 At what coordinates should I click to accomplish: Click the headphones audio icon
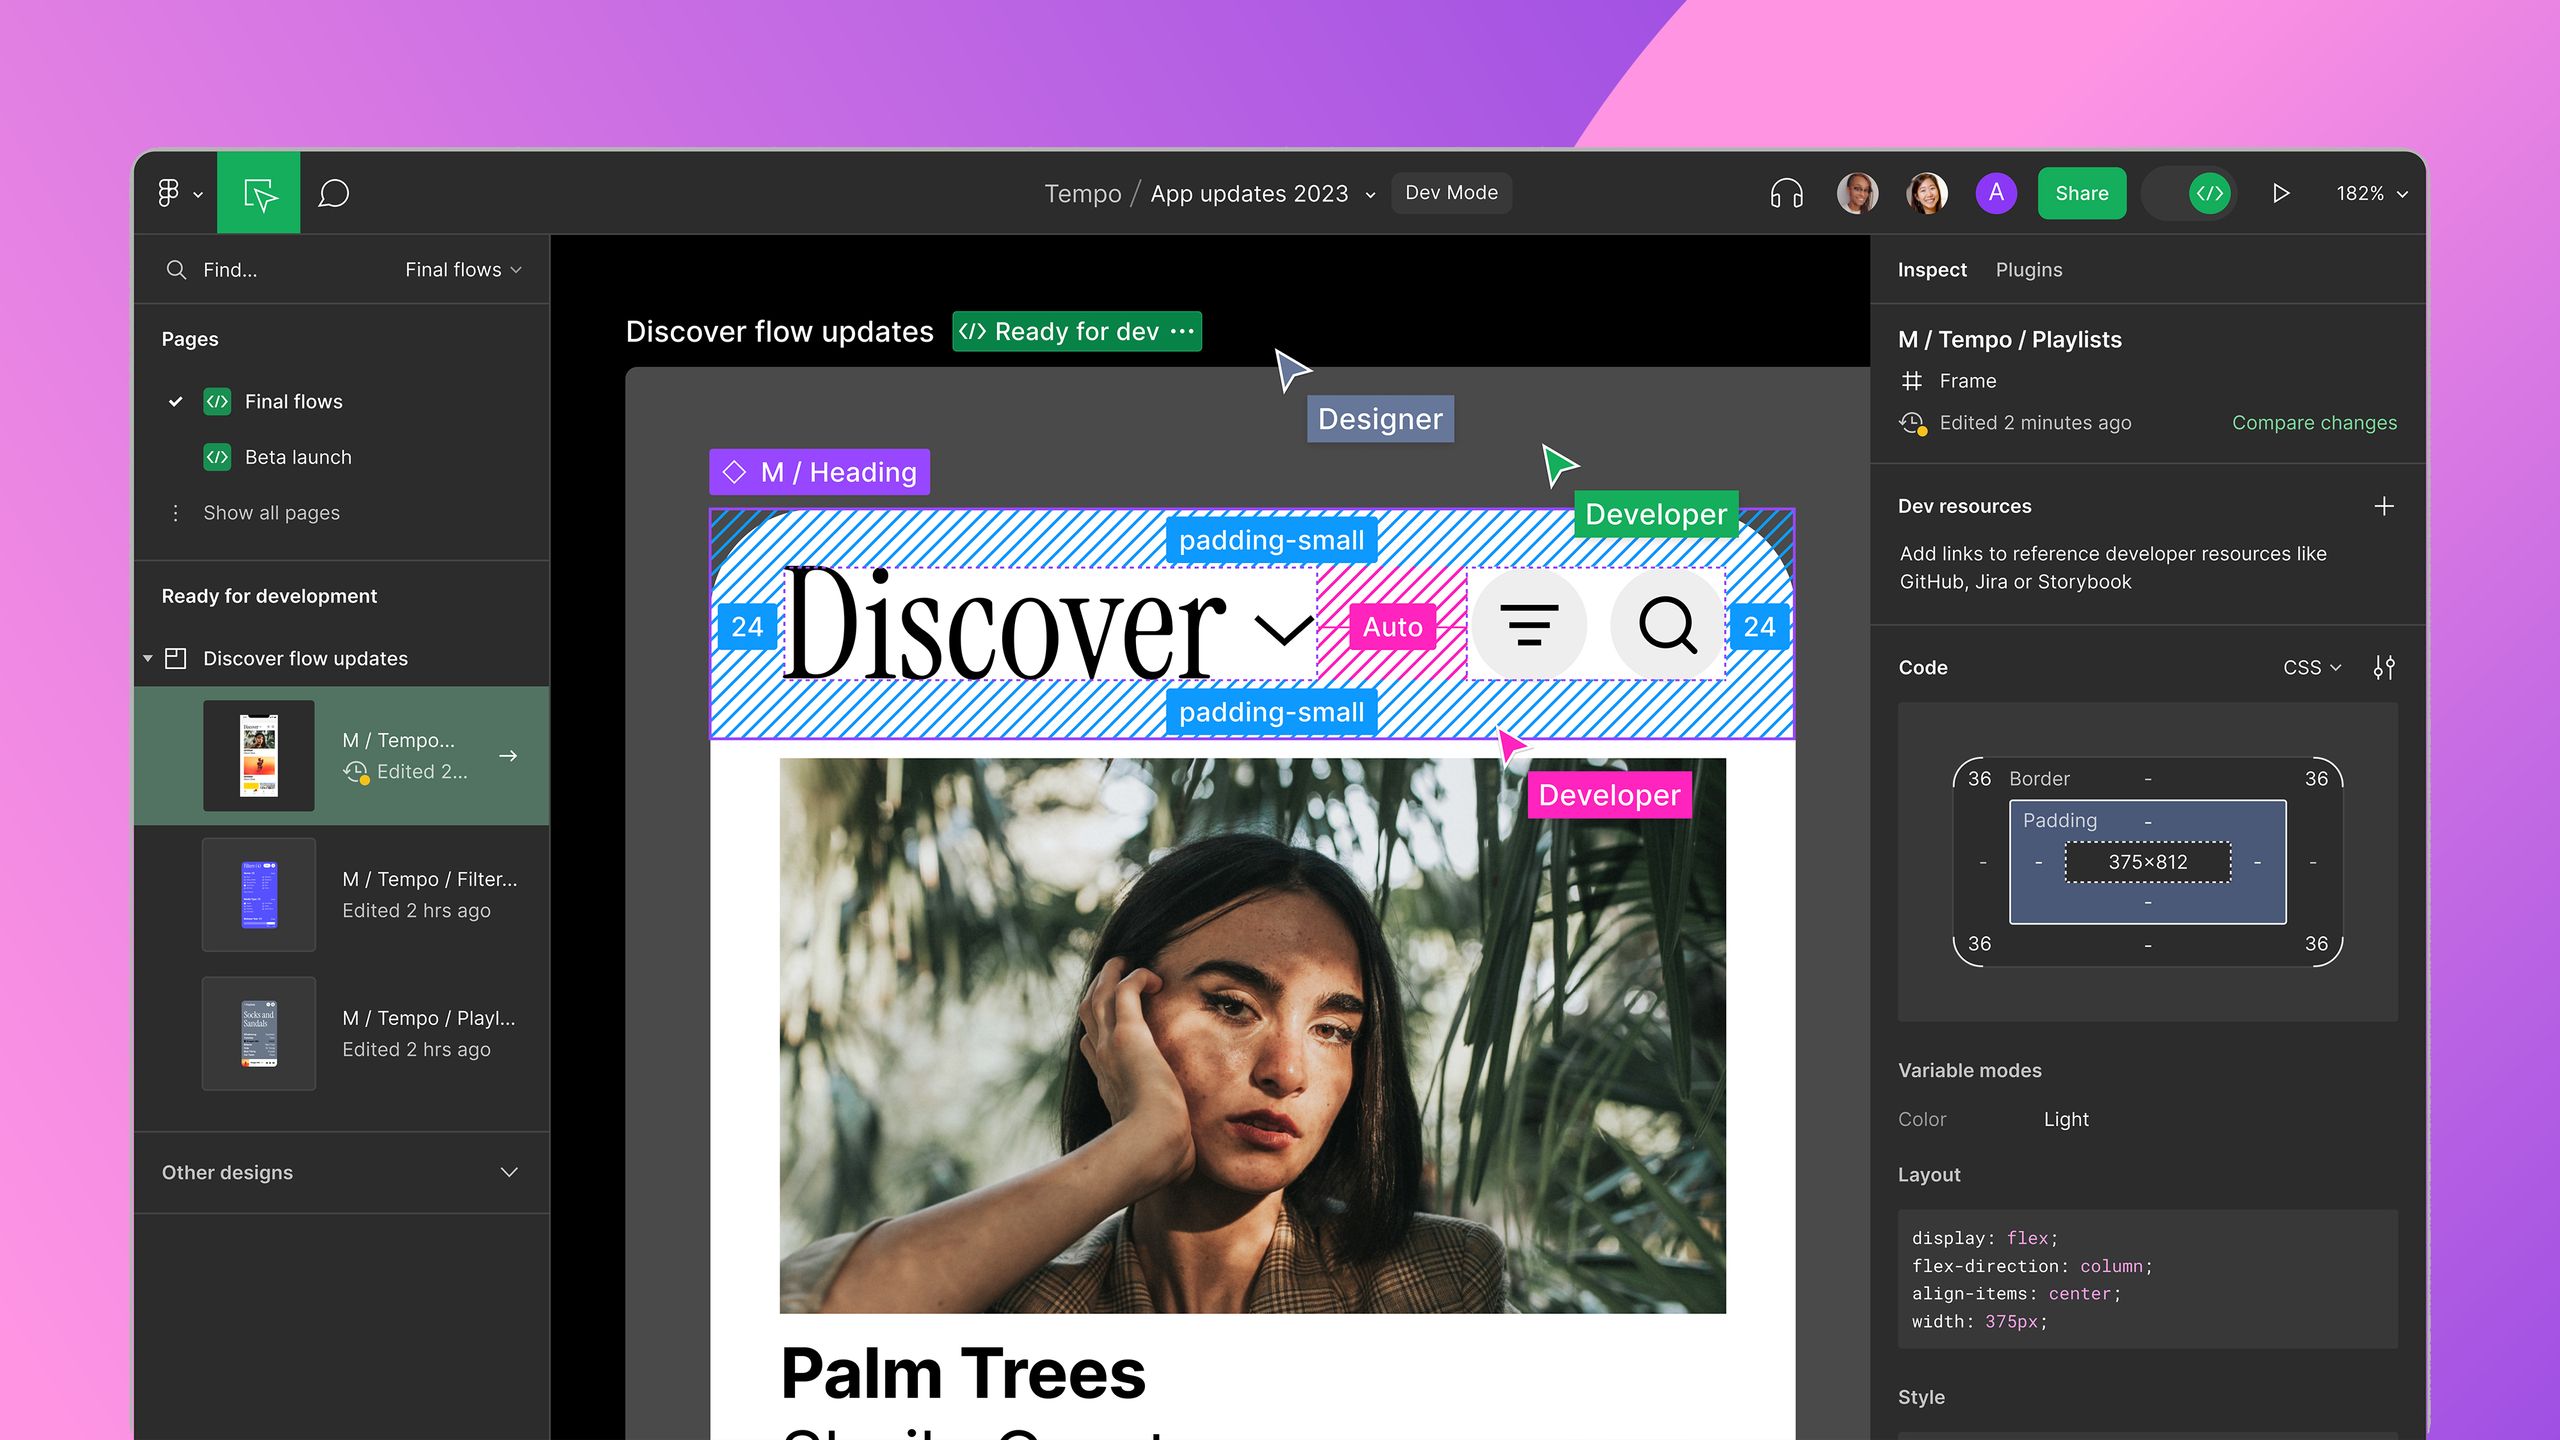tap(1786, 192)
